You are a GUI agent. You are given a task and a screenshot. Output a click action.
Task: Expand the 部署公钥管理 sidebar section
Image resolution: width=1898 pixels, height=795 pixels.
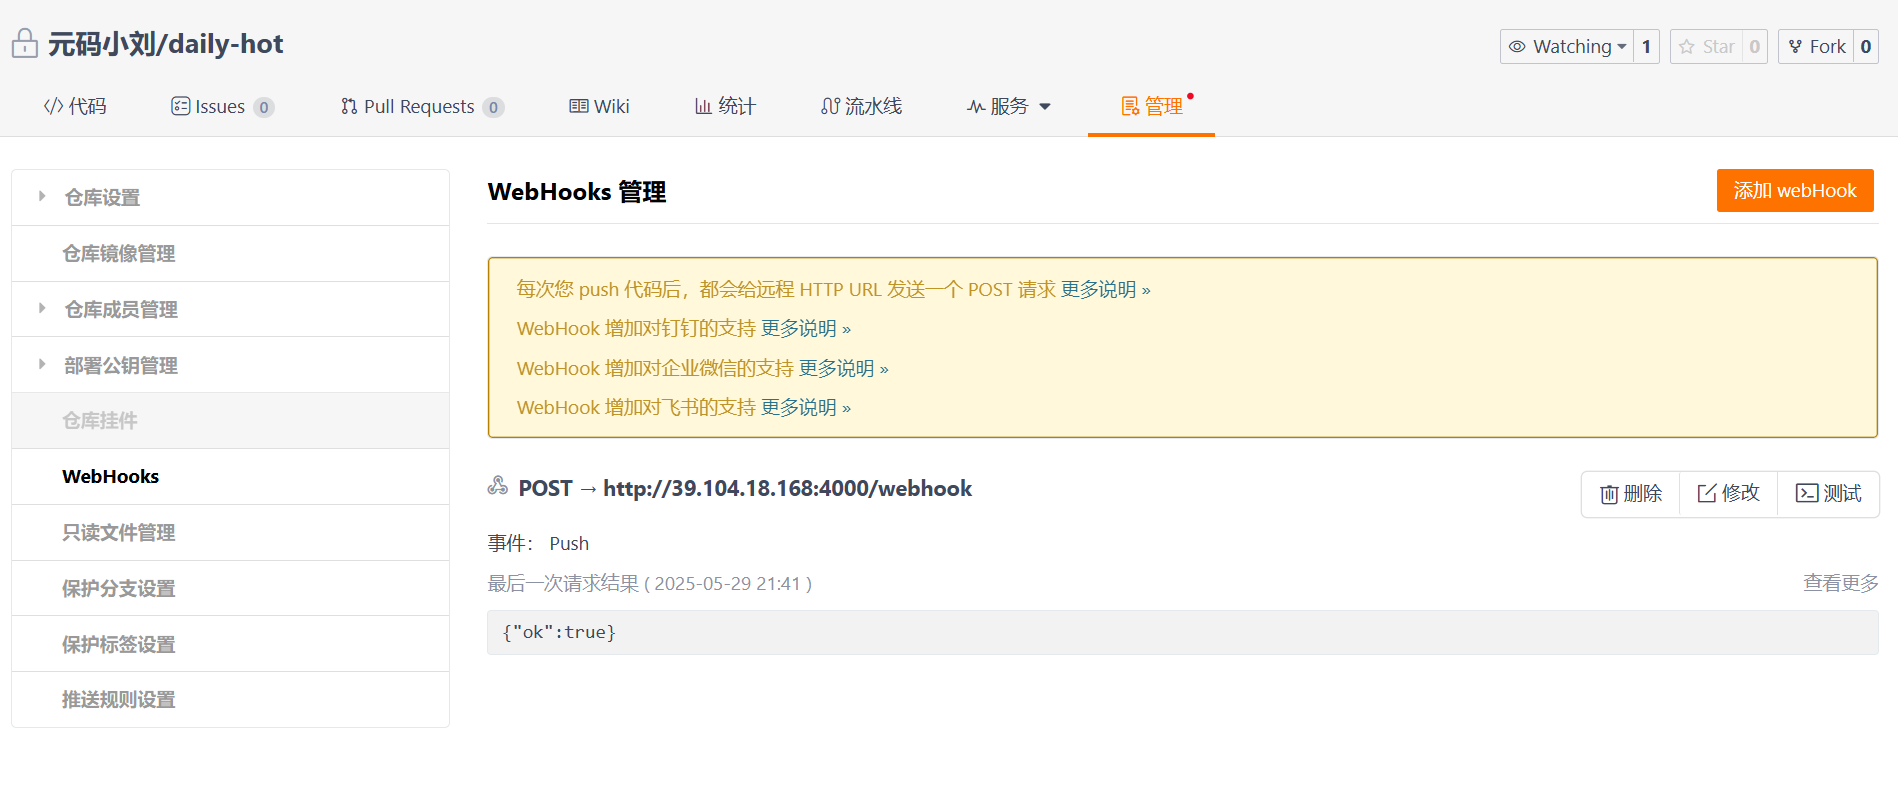42,365
